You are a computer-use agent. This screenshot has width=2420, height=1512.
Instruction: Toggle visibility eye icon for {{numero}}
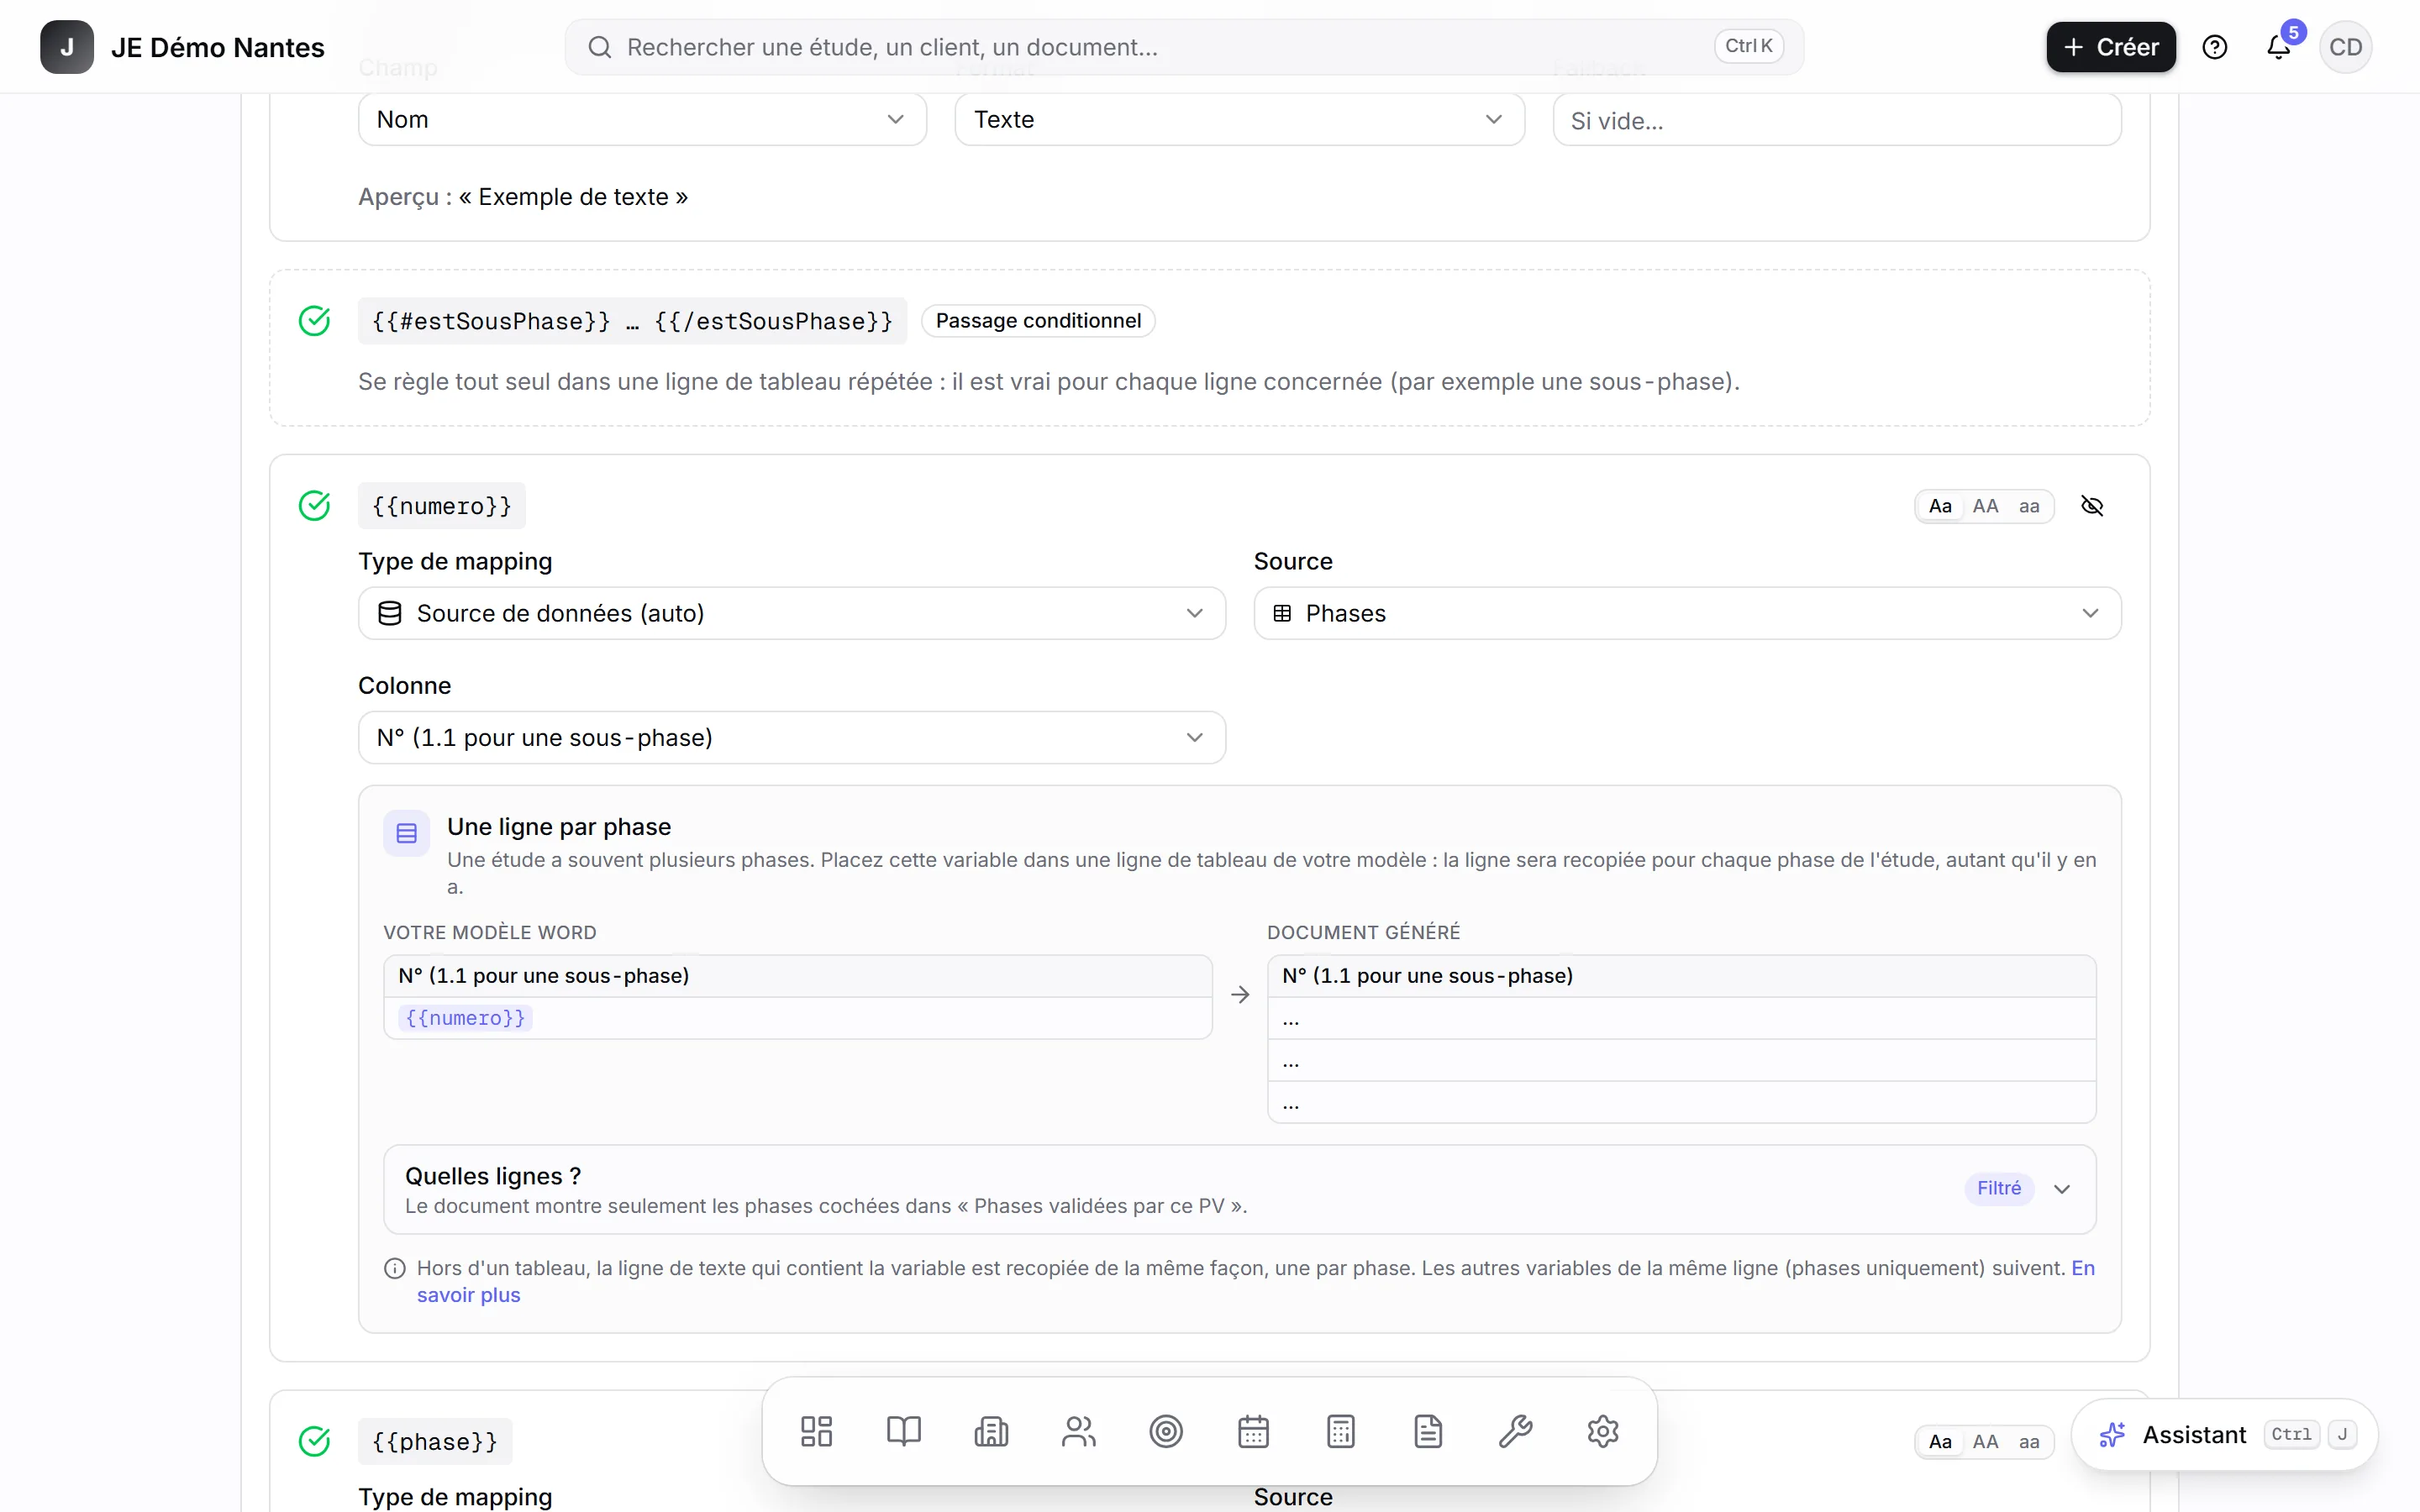pyautogui.click(x=2092, y=506)
